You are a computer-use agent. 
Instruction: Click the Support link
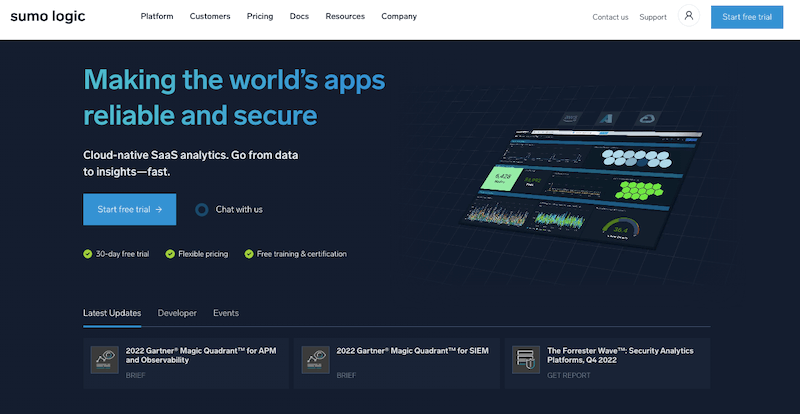(x=653, y=17)
